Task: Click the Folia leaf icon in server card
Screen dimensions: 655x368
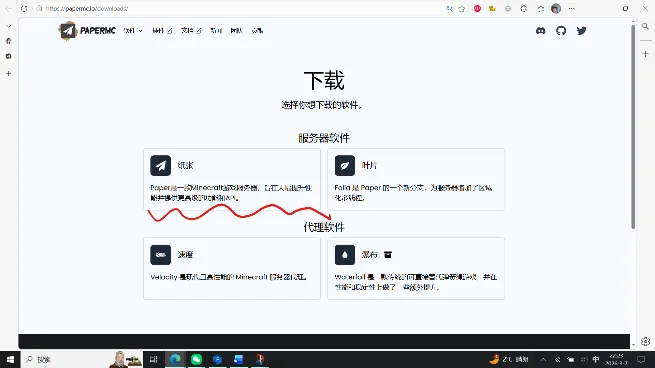Action: point(345,165)
